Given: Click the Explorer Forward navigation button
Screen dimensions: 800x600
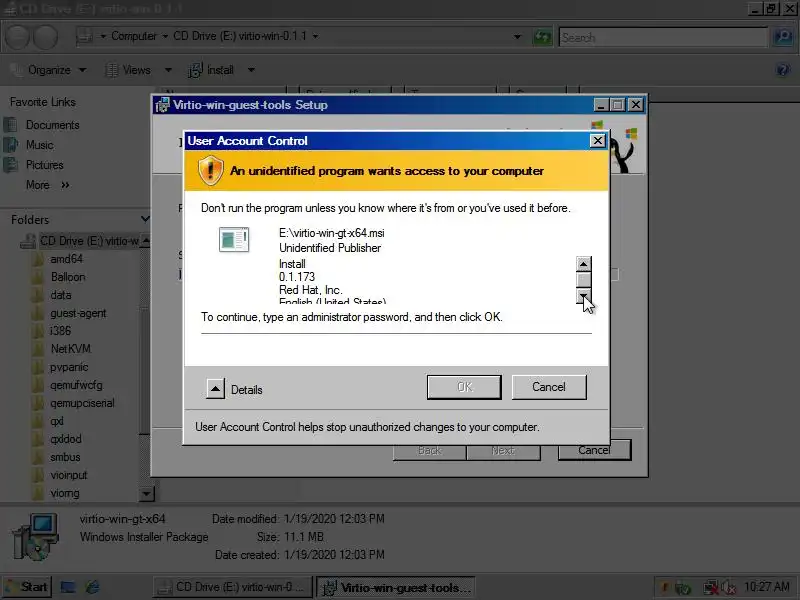Looking at the screenshot, I should [x=45, y=37].
